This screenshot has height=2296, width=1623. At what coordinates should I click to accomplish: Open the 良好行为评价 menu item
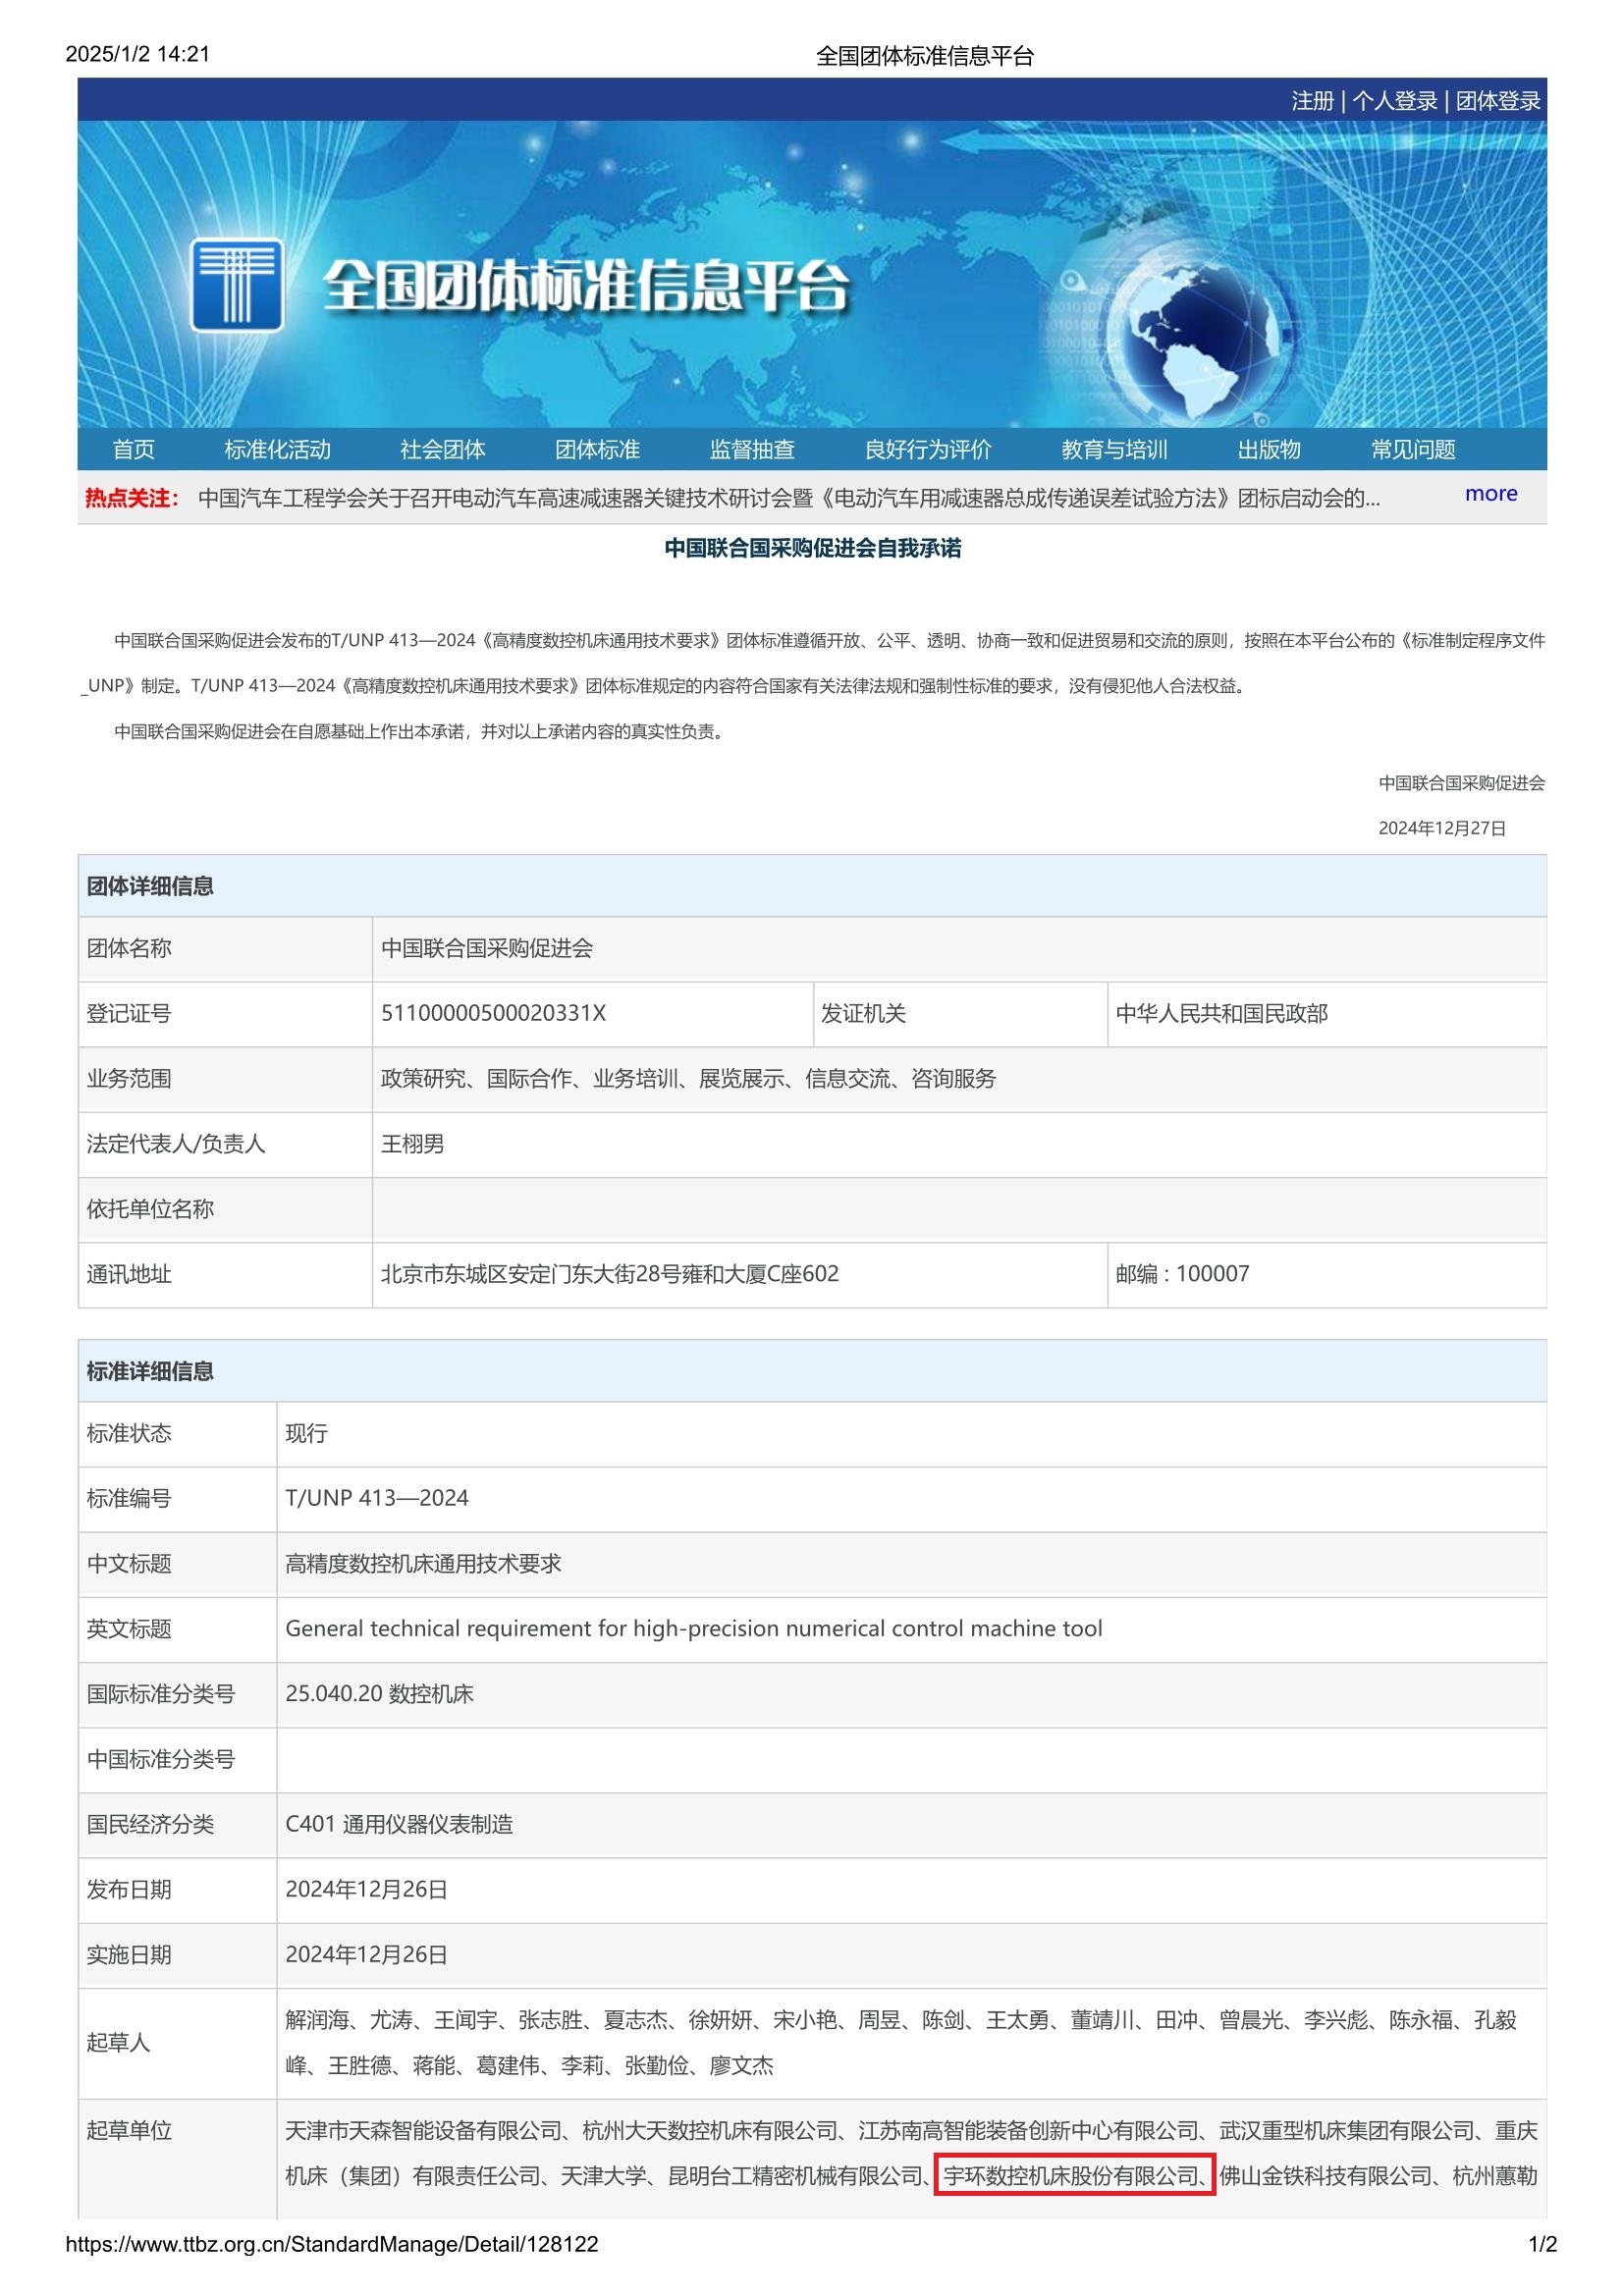tap(928, 450)
